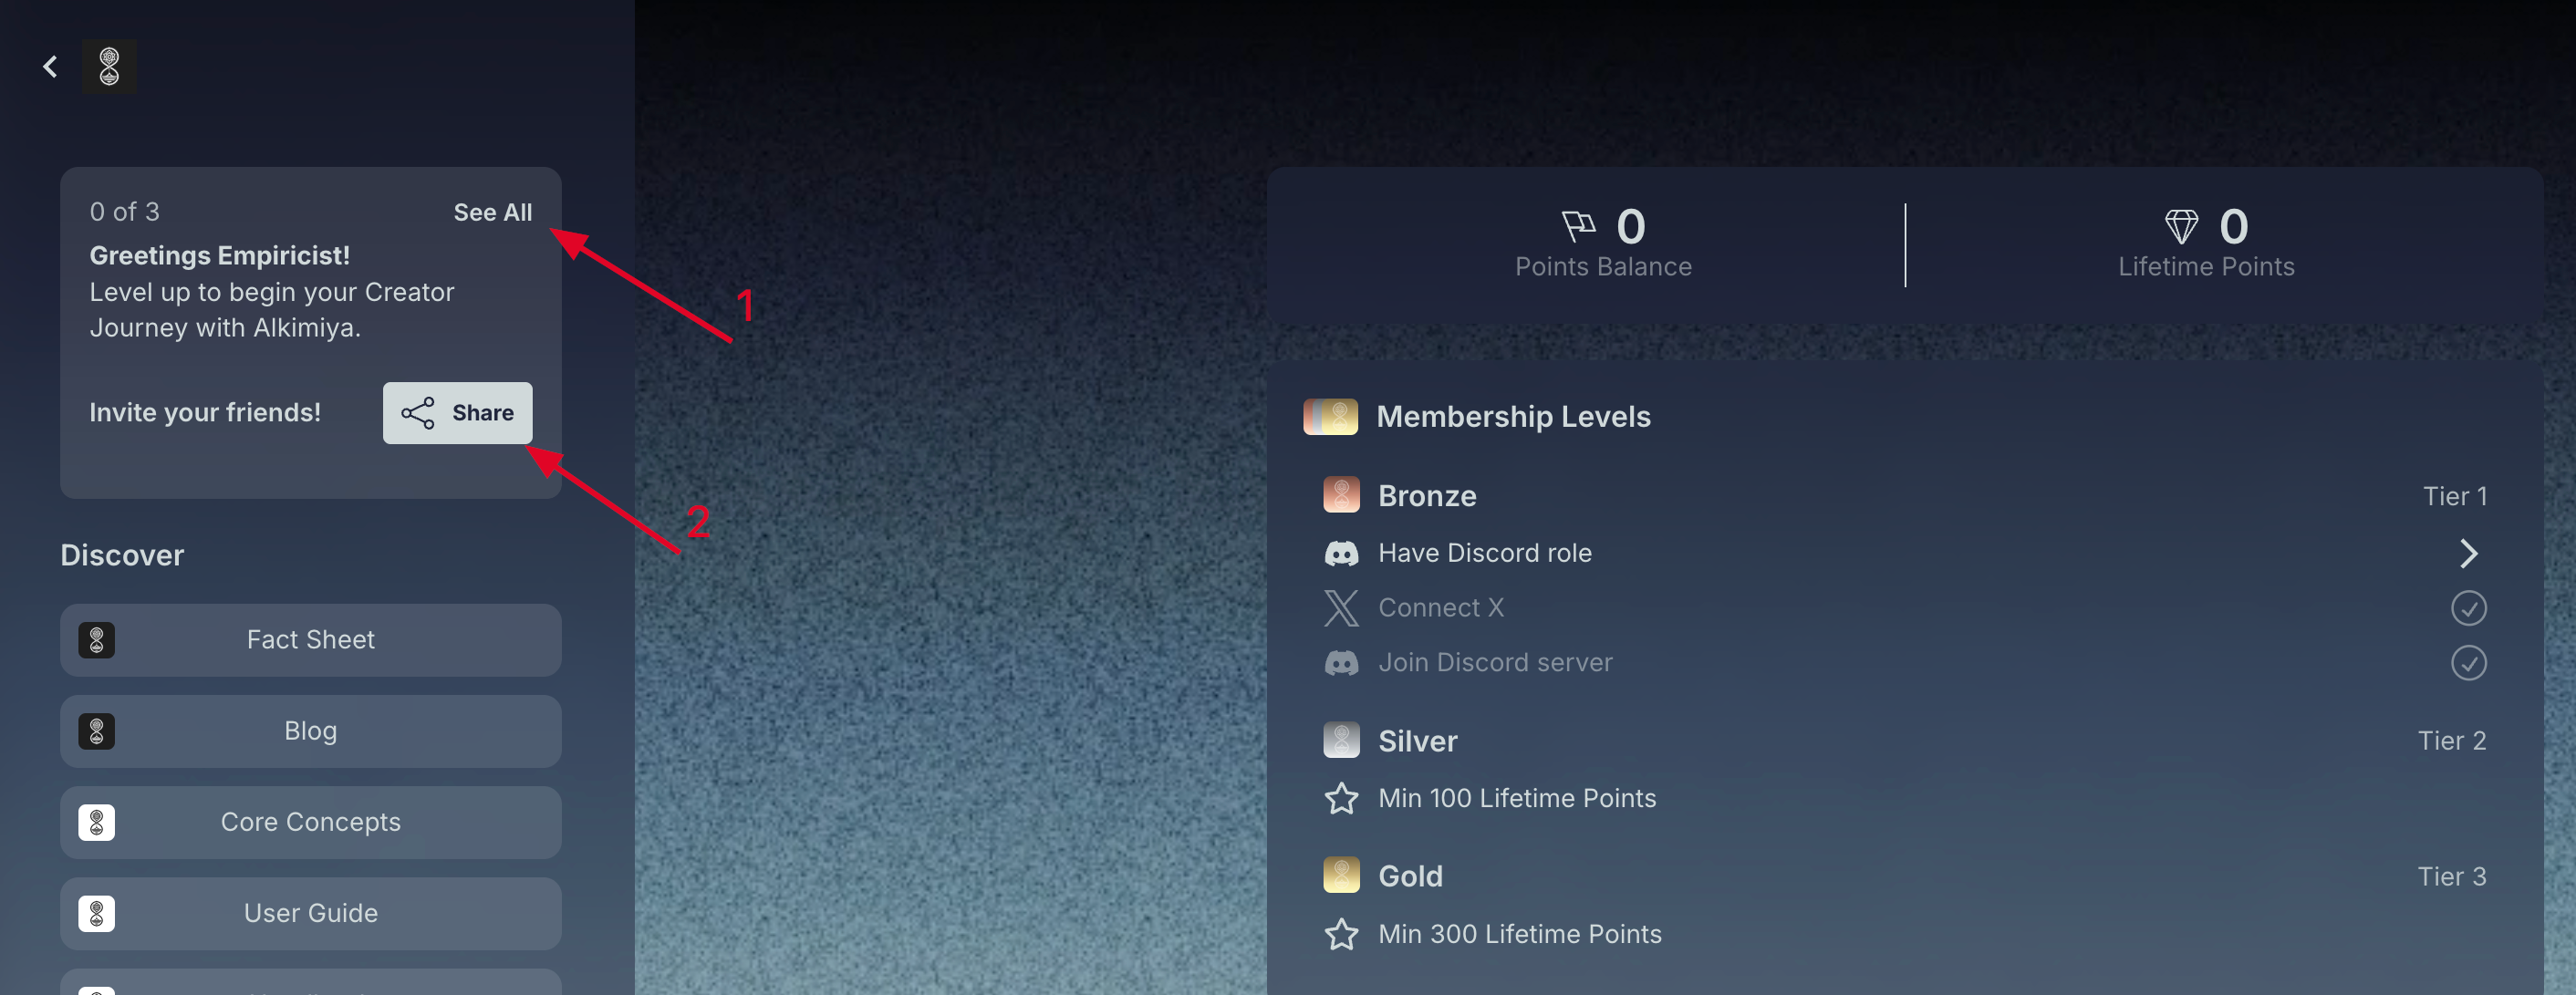
Task: Click the Blog logo icon
Action: tap(97, 731)
